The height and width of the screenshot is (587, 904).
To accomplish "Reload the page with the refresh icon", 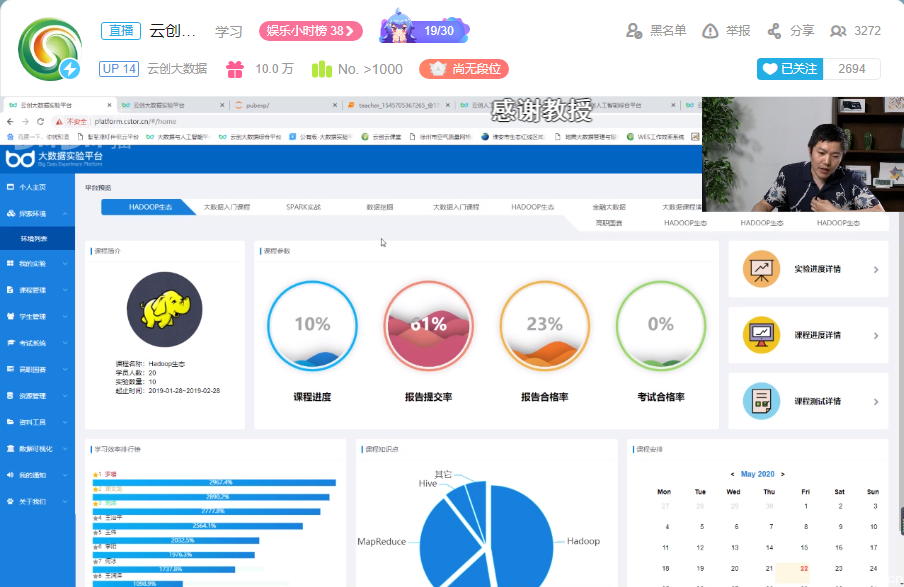I will pyautogui.click(x=40, y=122).
